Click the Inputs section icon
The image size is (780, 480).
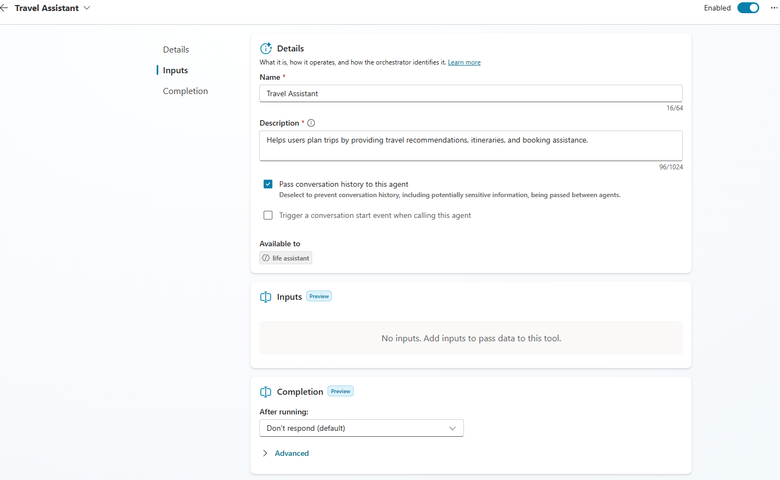266,297
